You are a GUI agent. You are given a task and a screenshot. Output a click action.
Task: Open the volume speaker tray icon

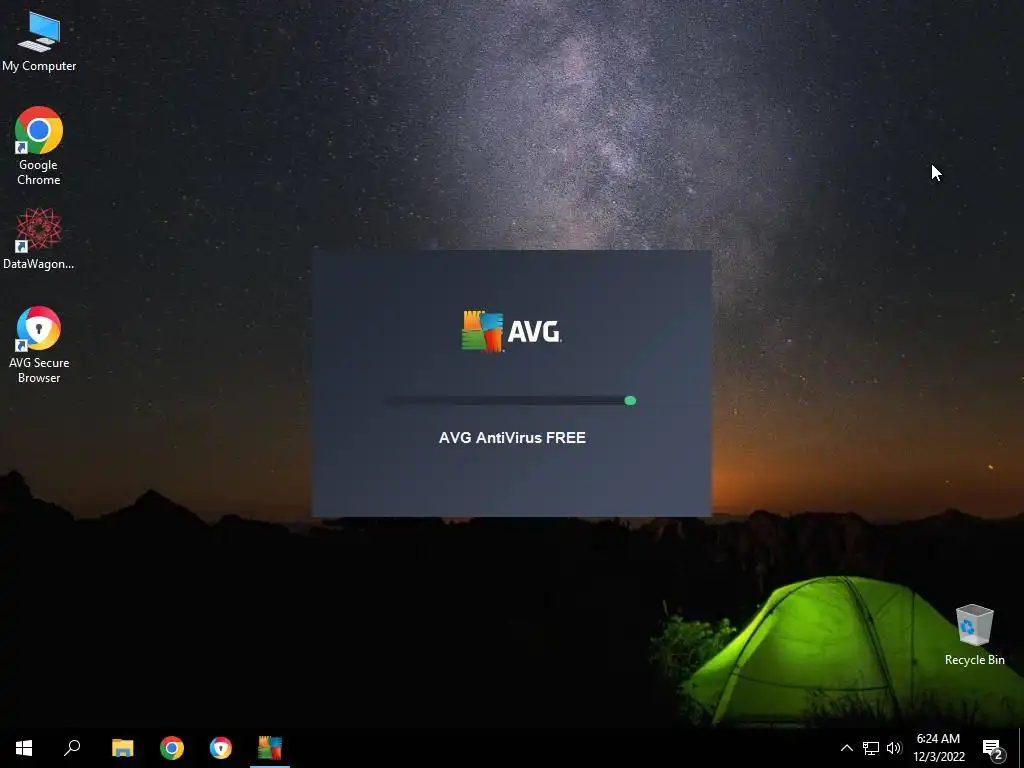894,748
